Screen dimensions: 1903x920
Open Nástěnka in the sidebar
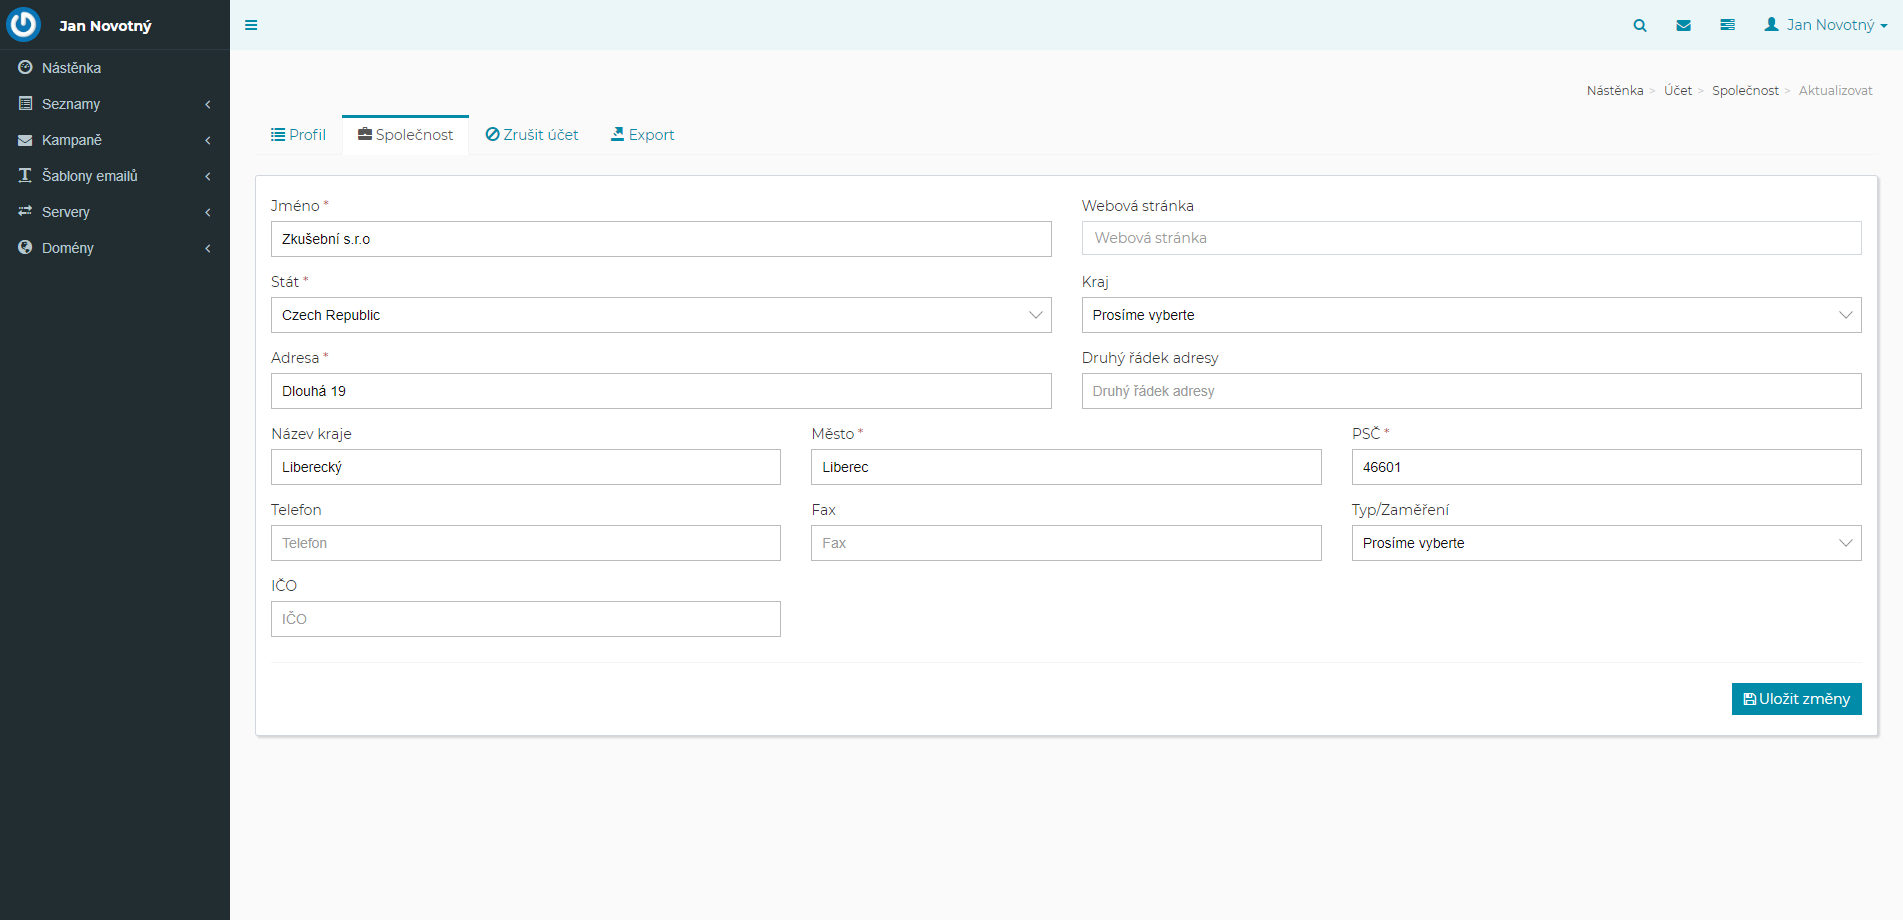(x=115, y=68)
